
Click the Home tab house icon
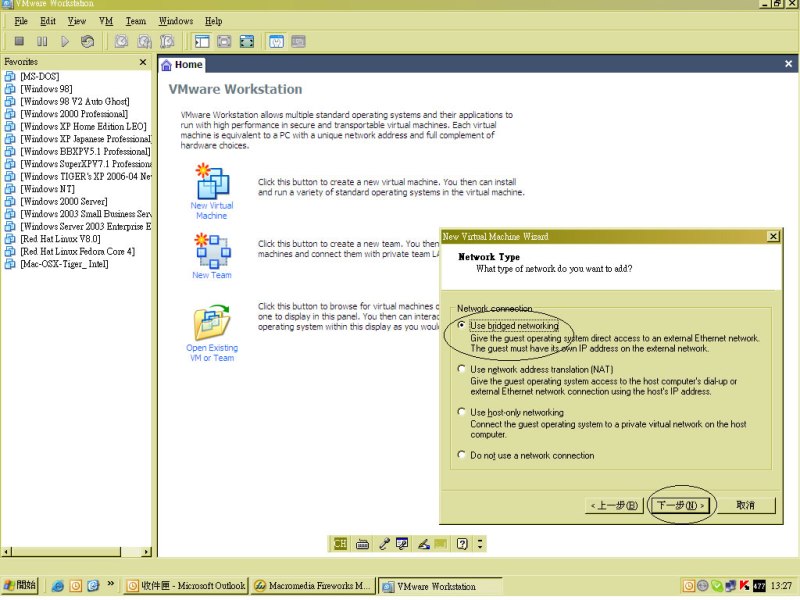[x=166, y=65]
